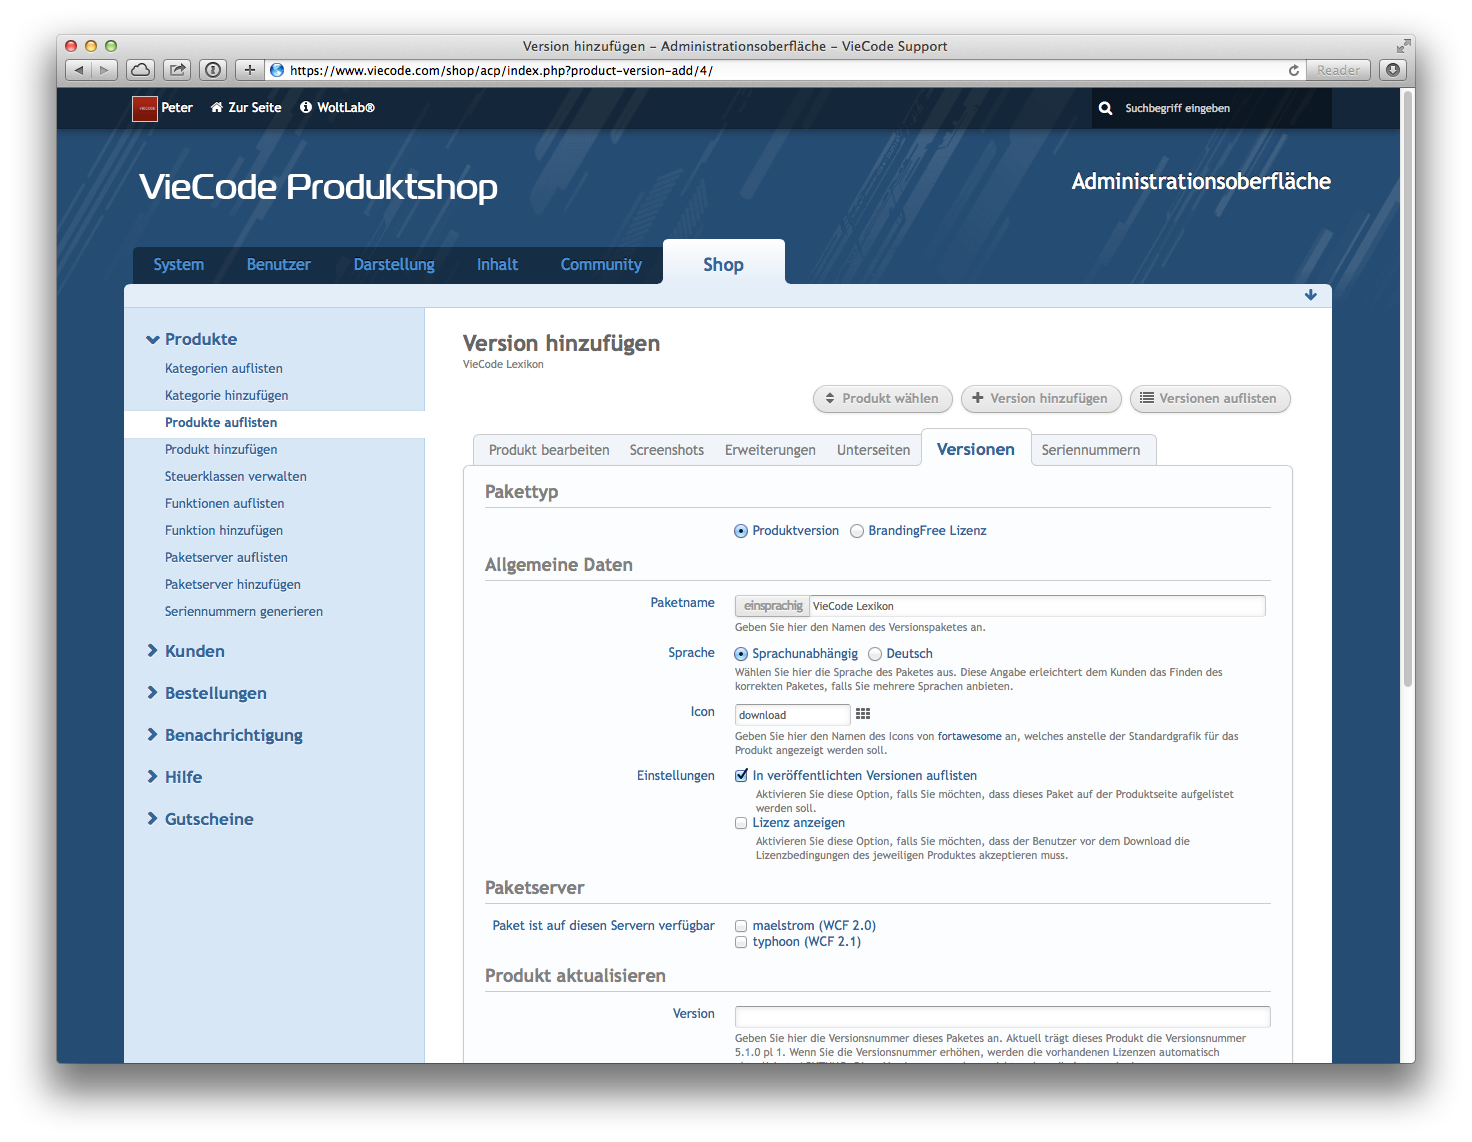This screenshot has width=1472, height=1142.
Task: Click Peter's user avatar icon
Action: [145, 108]
